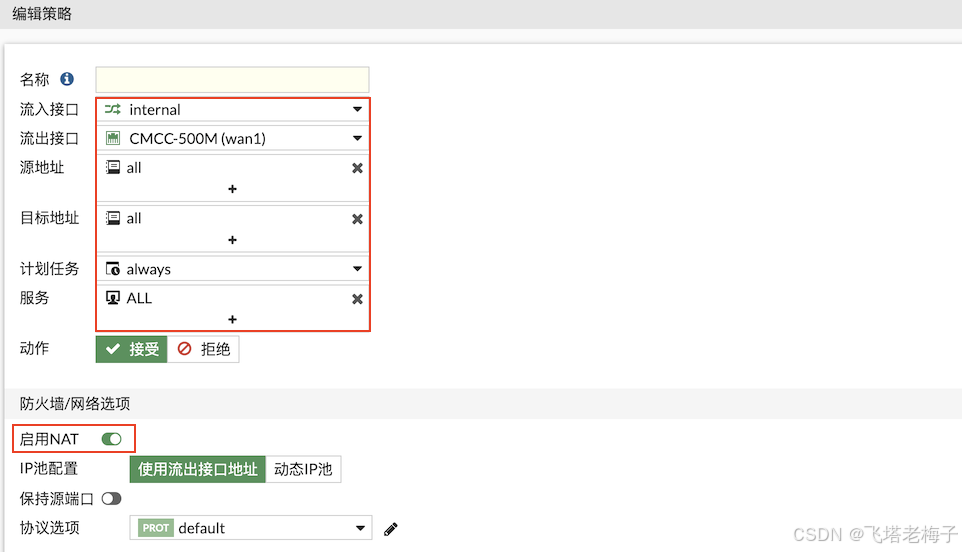This screenshot has width=962, height=552.
Task: Remove the ALL service entry
Action: (x=357, y=299)
